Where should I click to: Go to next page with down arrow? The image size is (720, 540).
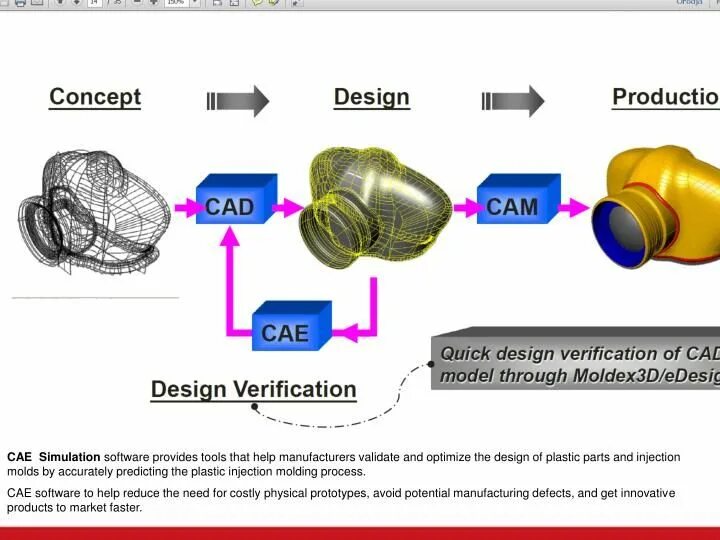tap(77, 2)
